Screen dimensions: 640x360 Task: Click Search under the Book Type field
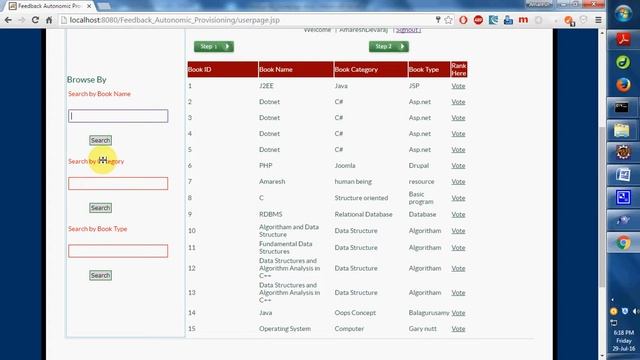click(x=100, y=276)
